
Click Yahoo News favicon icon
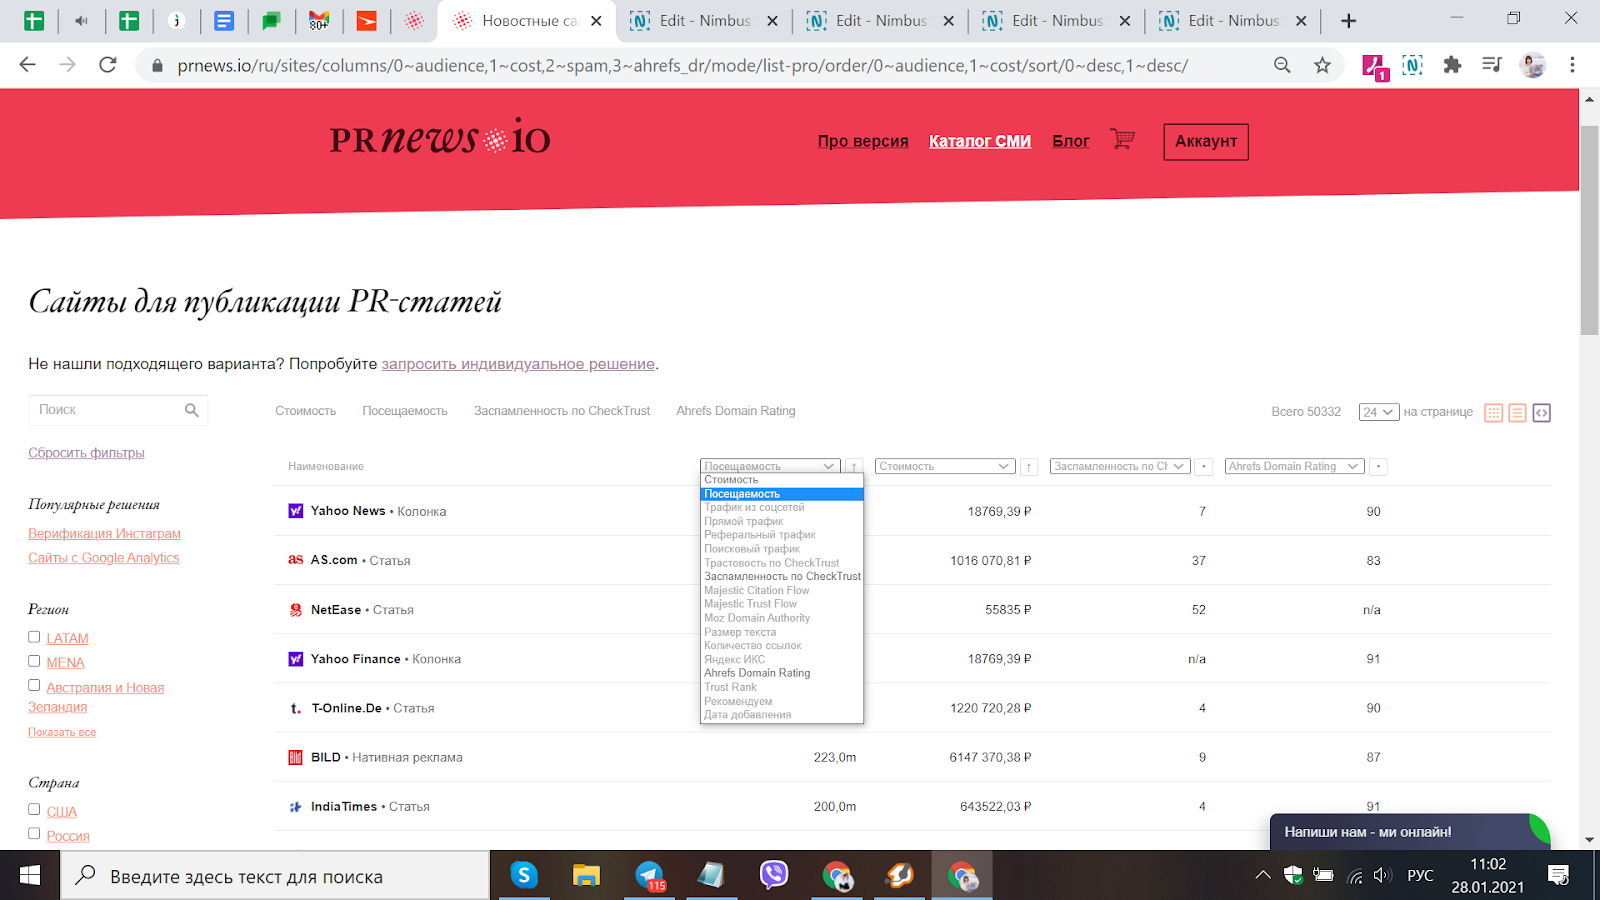(296, 511)
